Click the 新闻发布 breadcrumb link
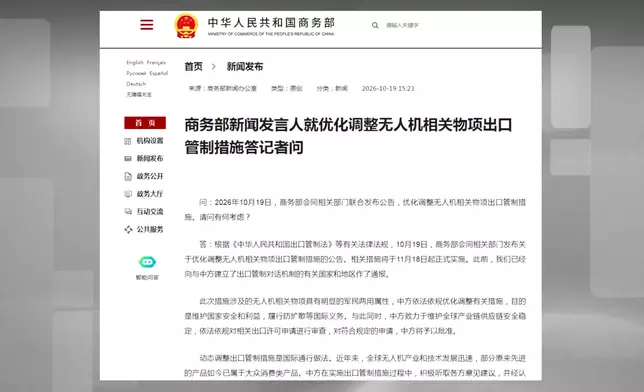The height and width of the screenshot is (392, 644). (x=245, y=67)
